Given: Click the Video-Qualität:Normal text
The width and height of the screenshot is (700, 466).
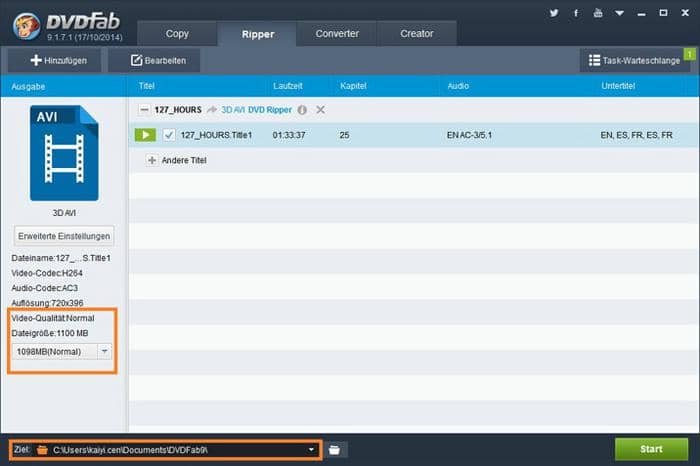Looking at the screenshot, I should [x=53, y=318].
